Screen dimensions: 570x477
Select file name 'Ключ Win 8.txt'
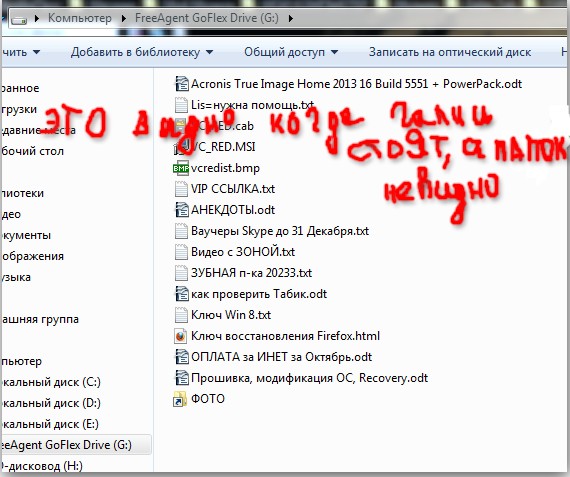tap(231, 315)
